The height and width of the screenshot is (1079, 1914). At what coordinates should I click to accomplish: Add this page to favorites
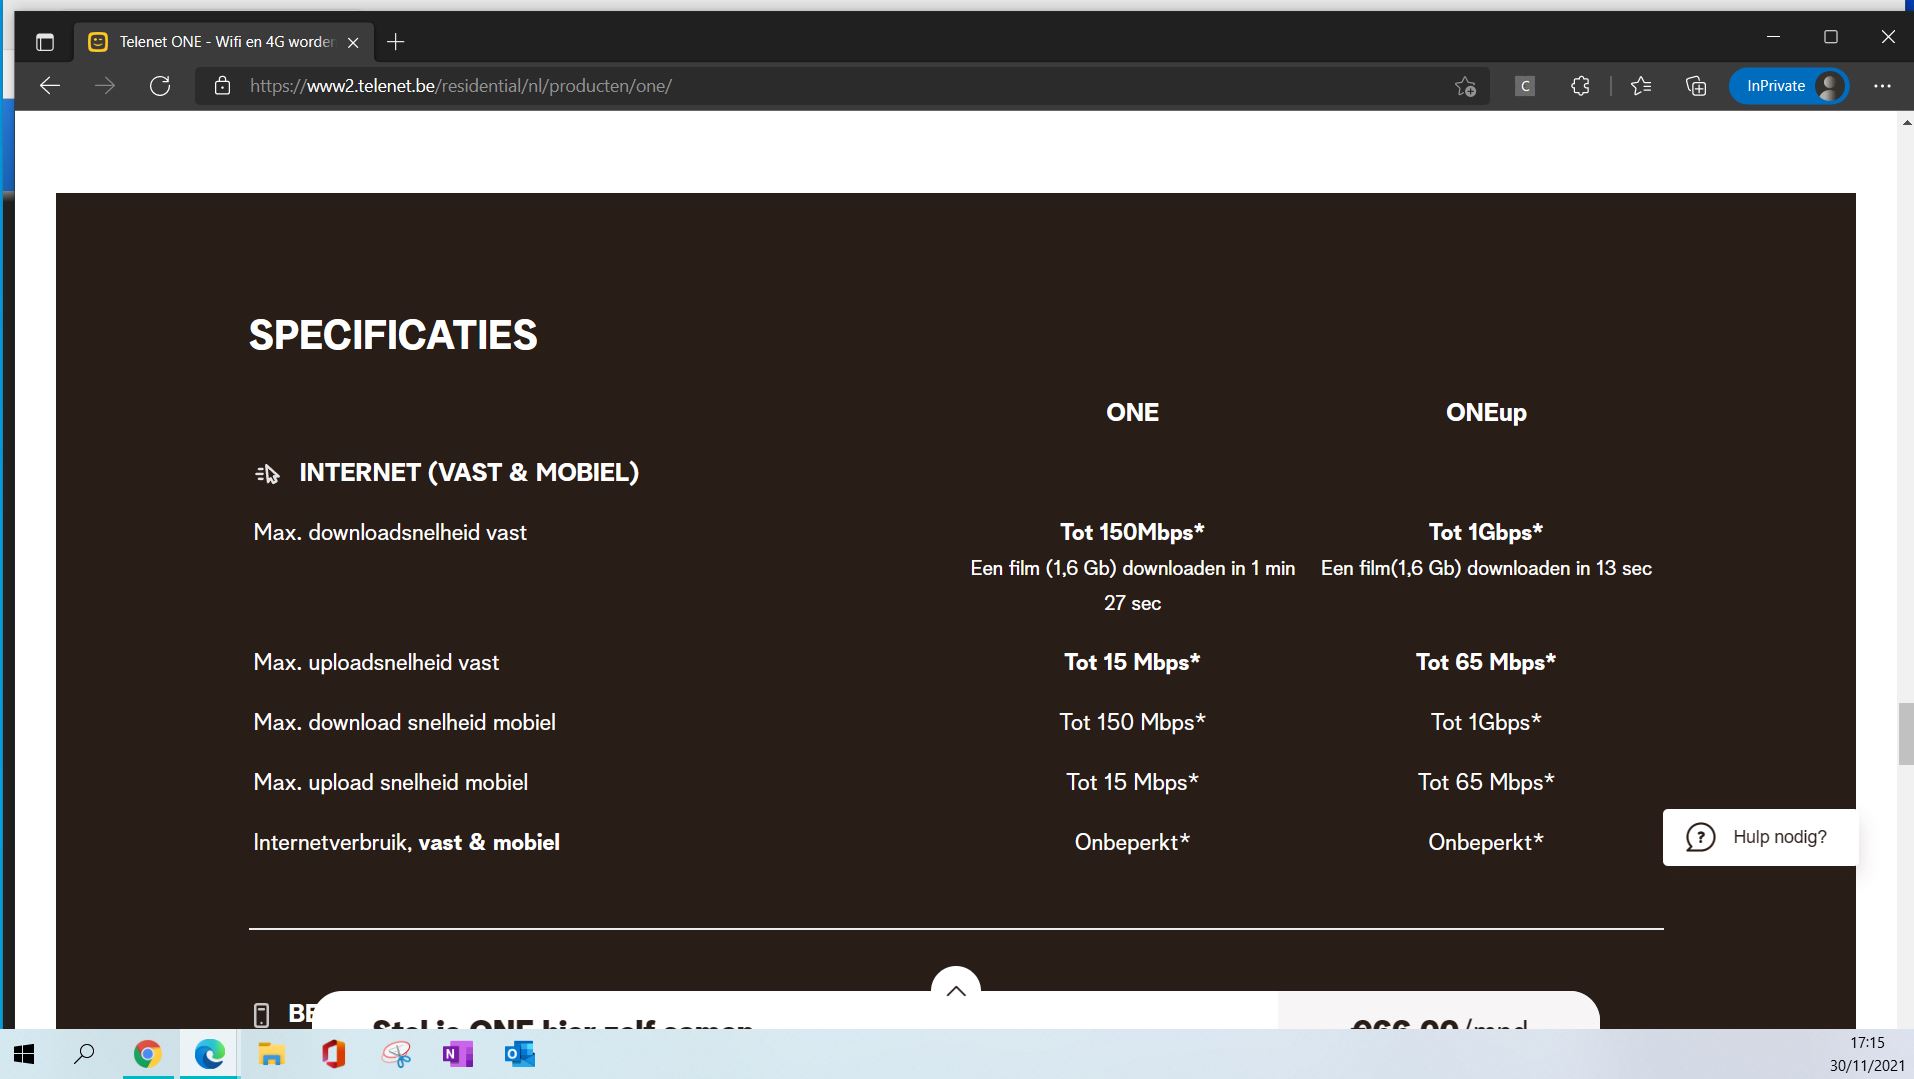[x=1465, y=86]
